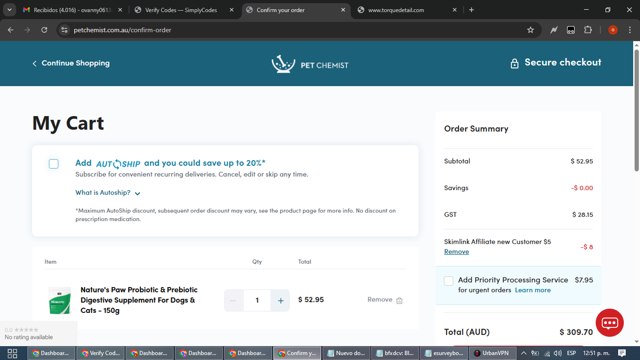
Task: Click the Pet Chemist logo
Action: 310,64
